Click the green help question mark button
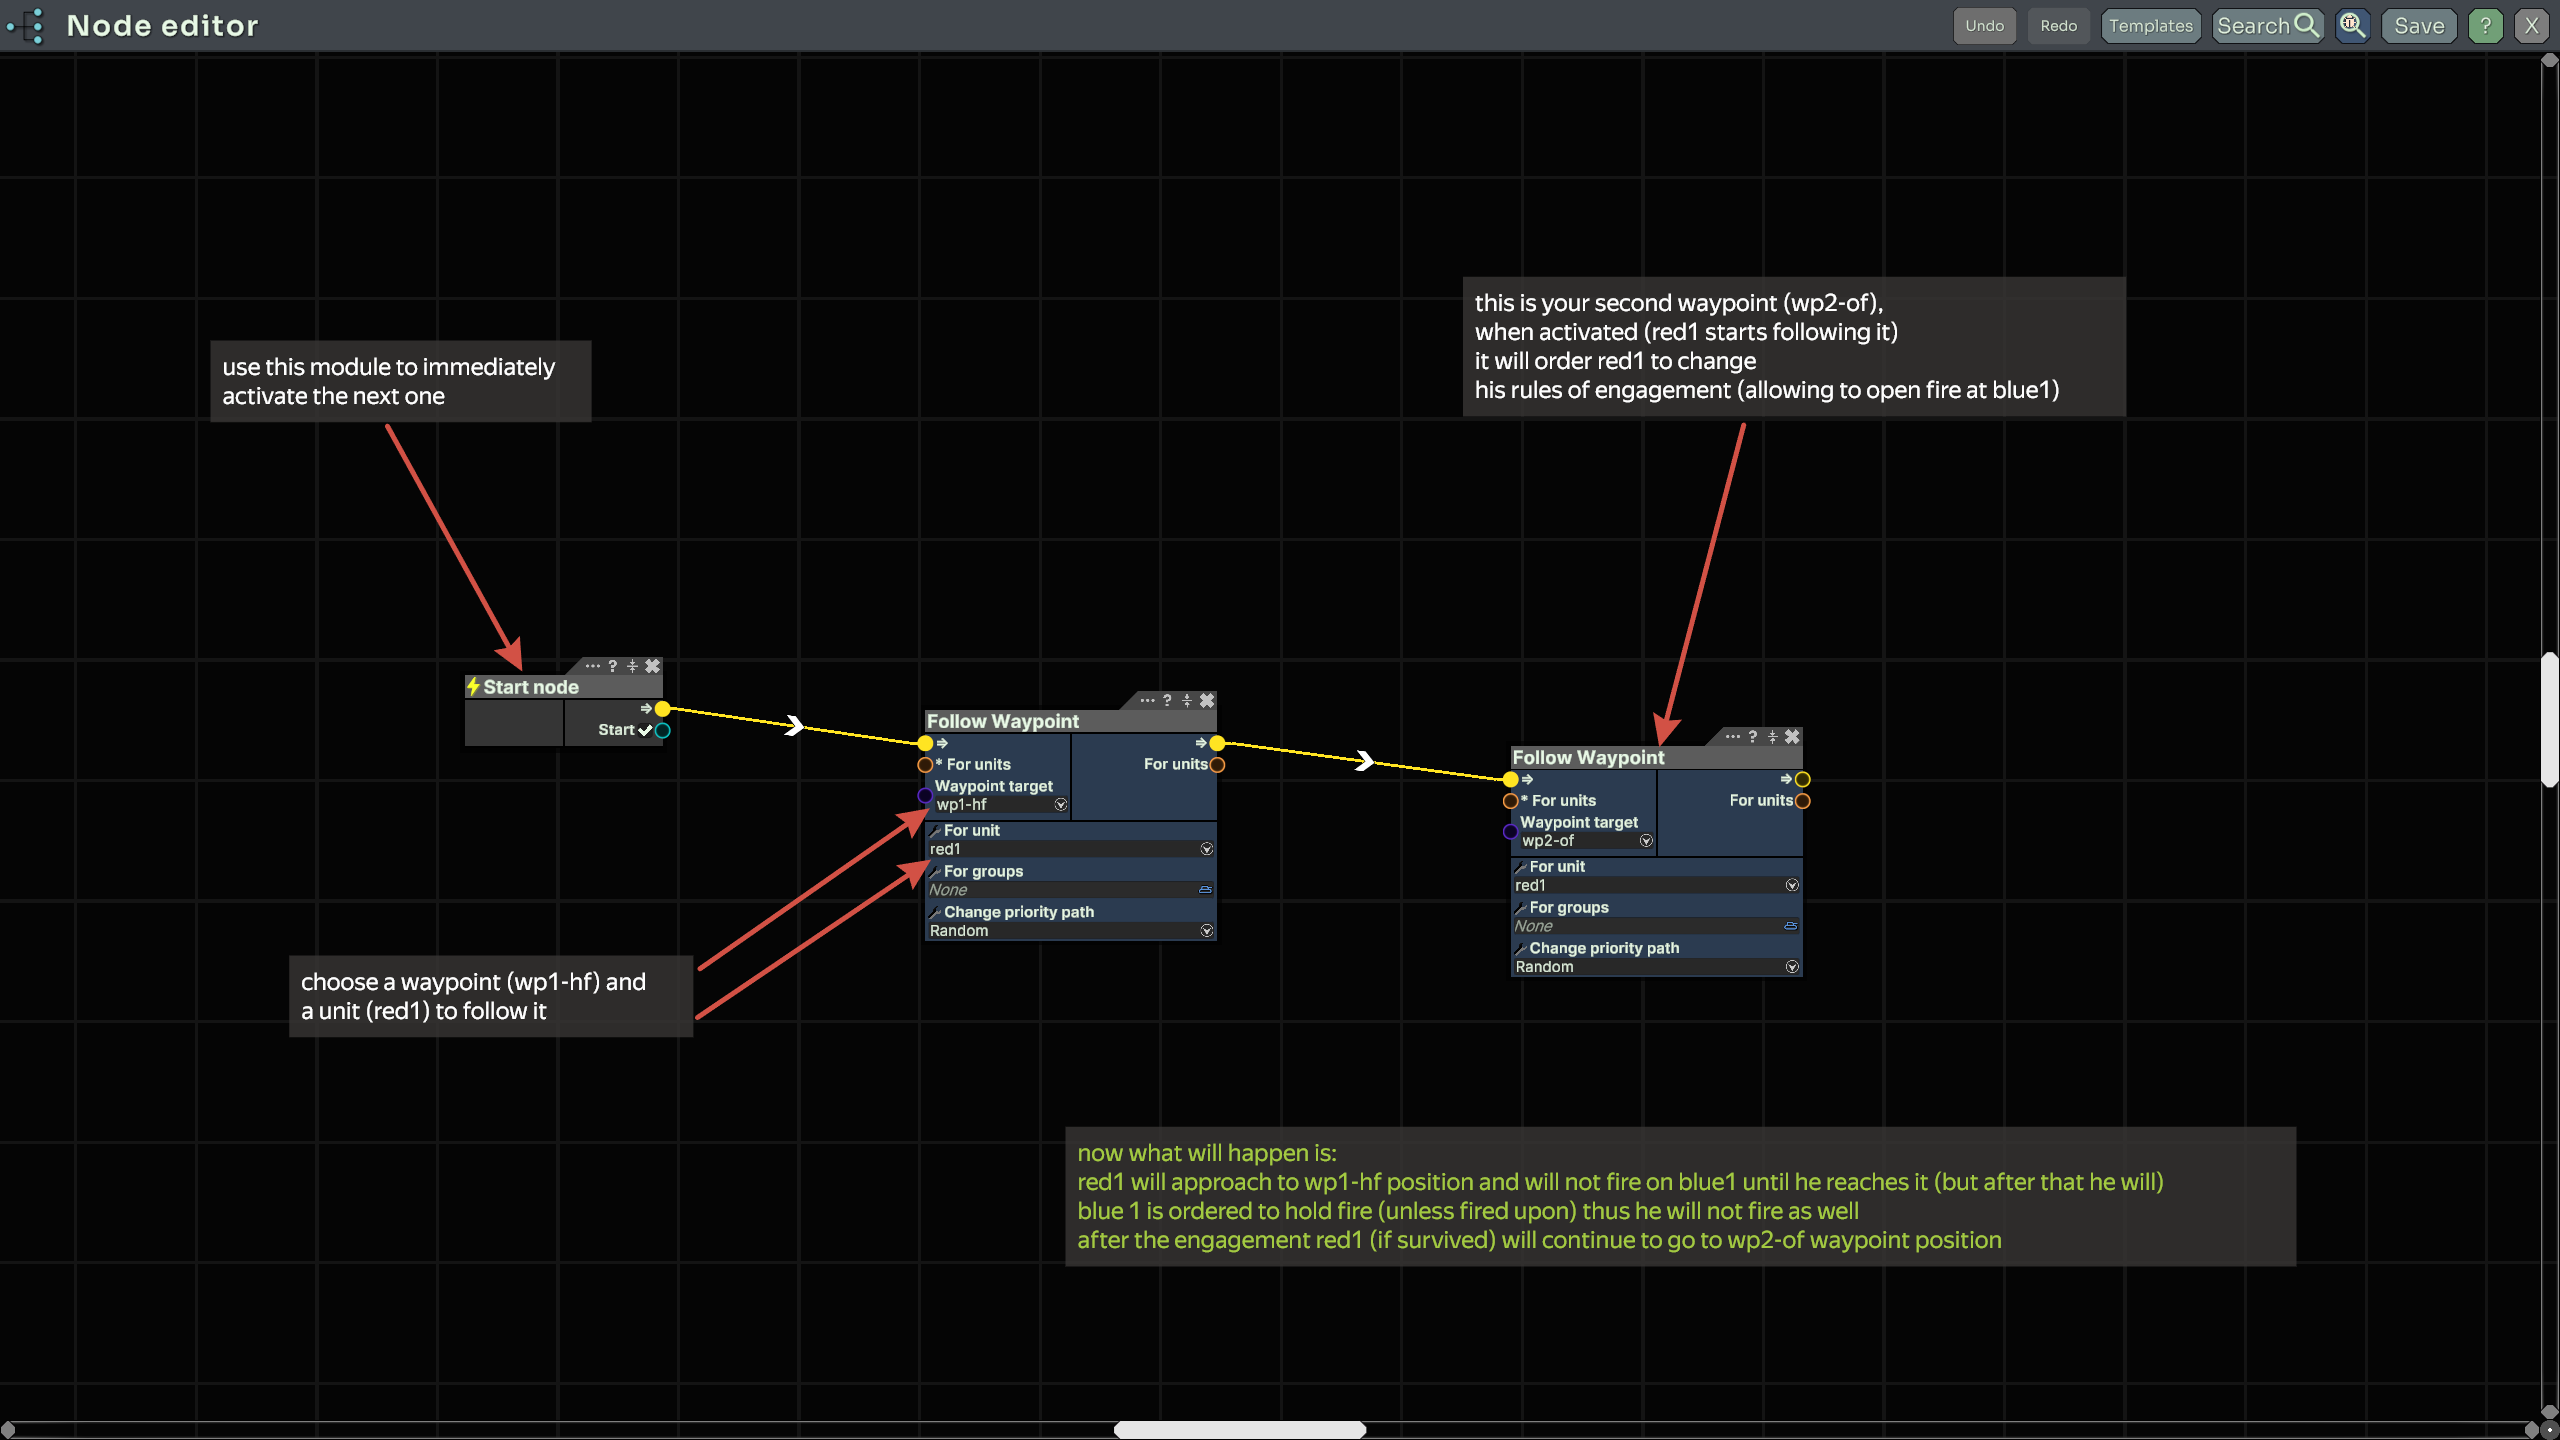The image size is (2560, 1440). point(2485,26)
